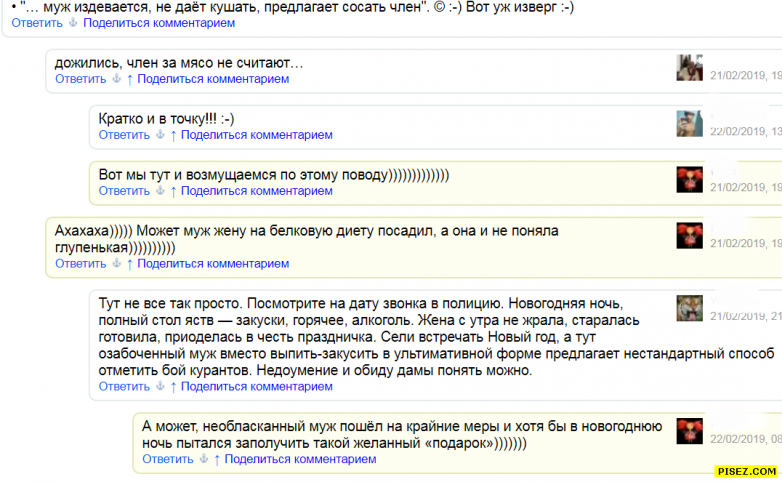Screen dimensions: 782x482
Task: Click up-arrow parent icon under 'Вот мы тут' comment
Action: pos(173,191)
